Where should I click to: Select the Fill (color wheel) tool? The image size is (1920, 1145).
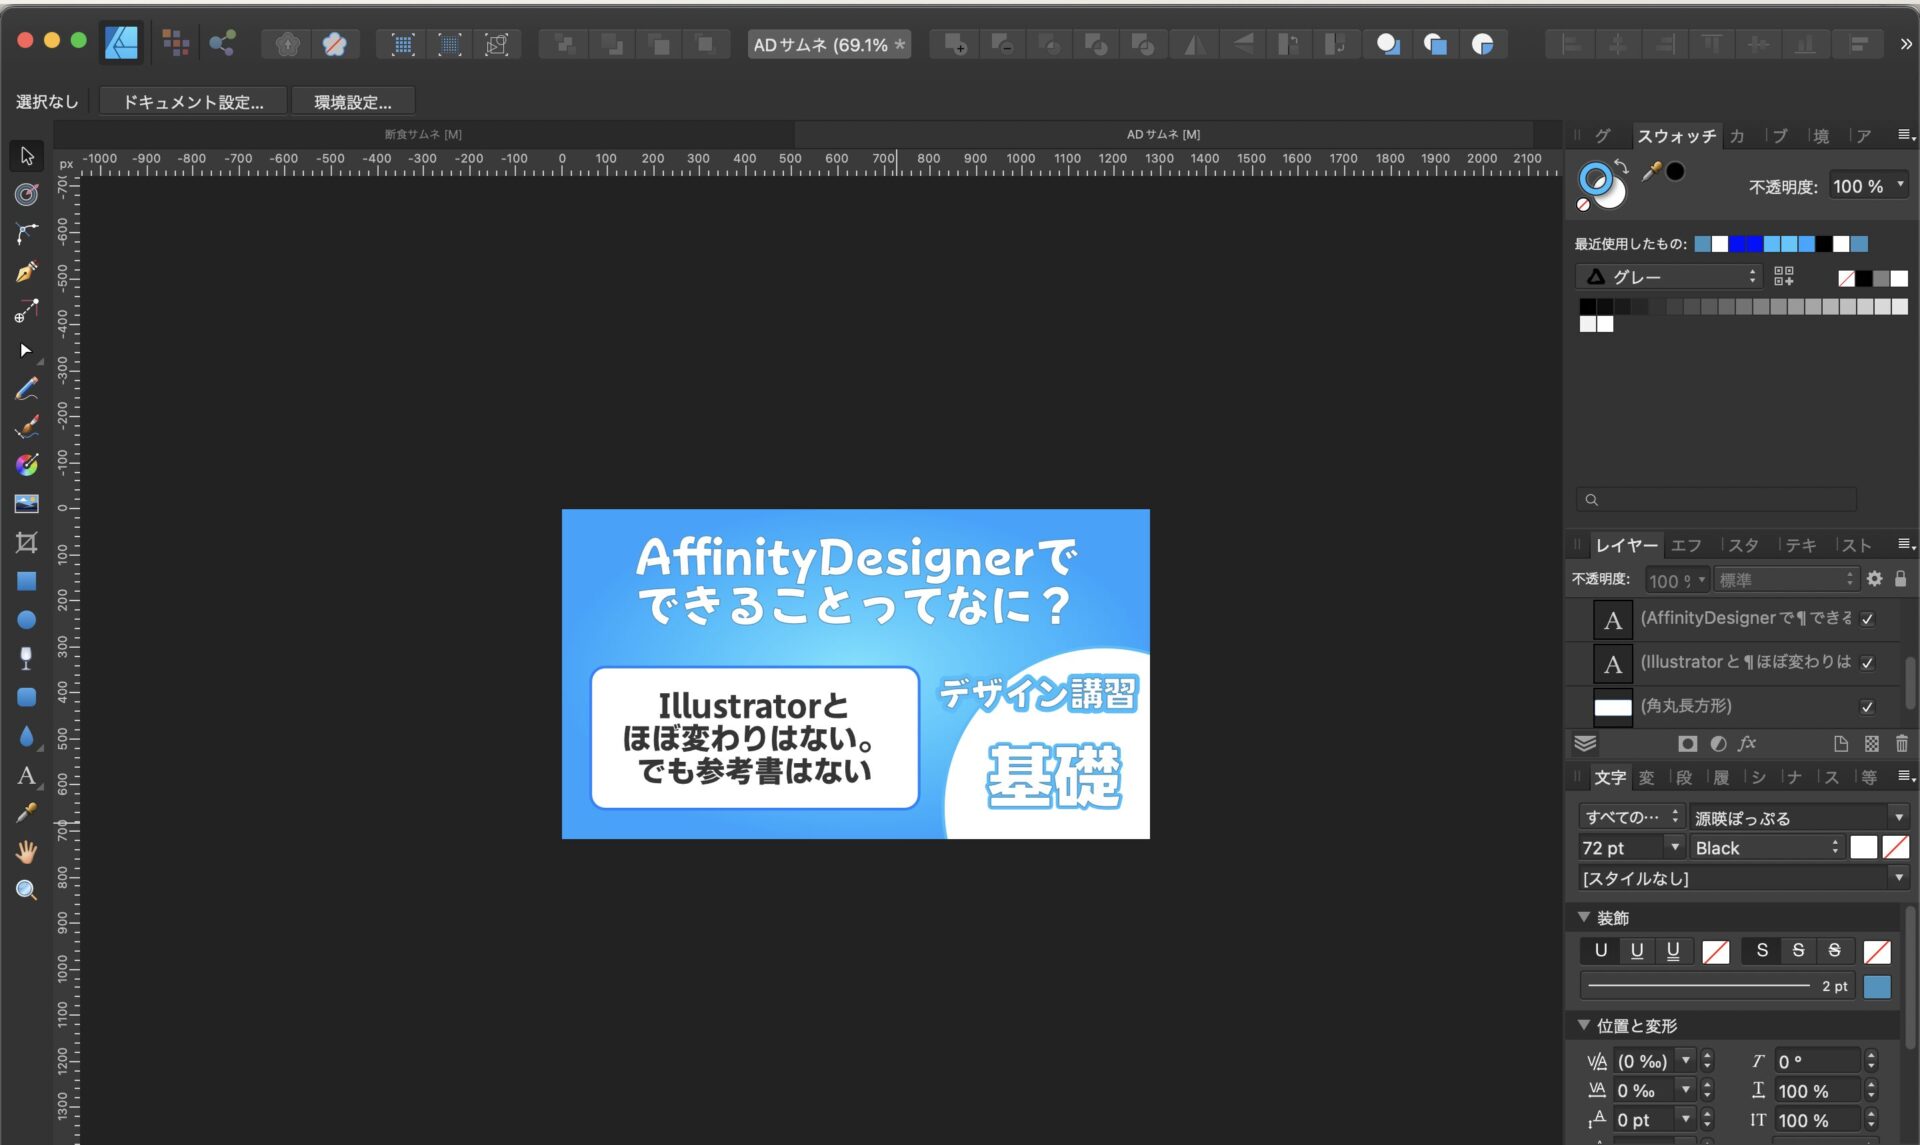pos(27,465)
